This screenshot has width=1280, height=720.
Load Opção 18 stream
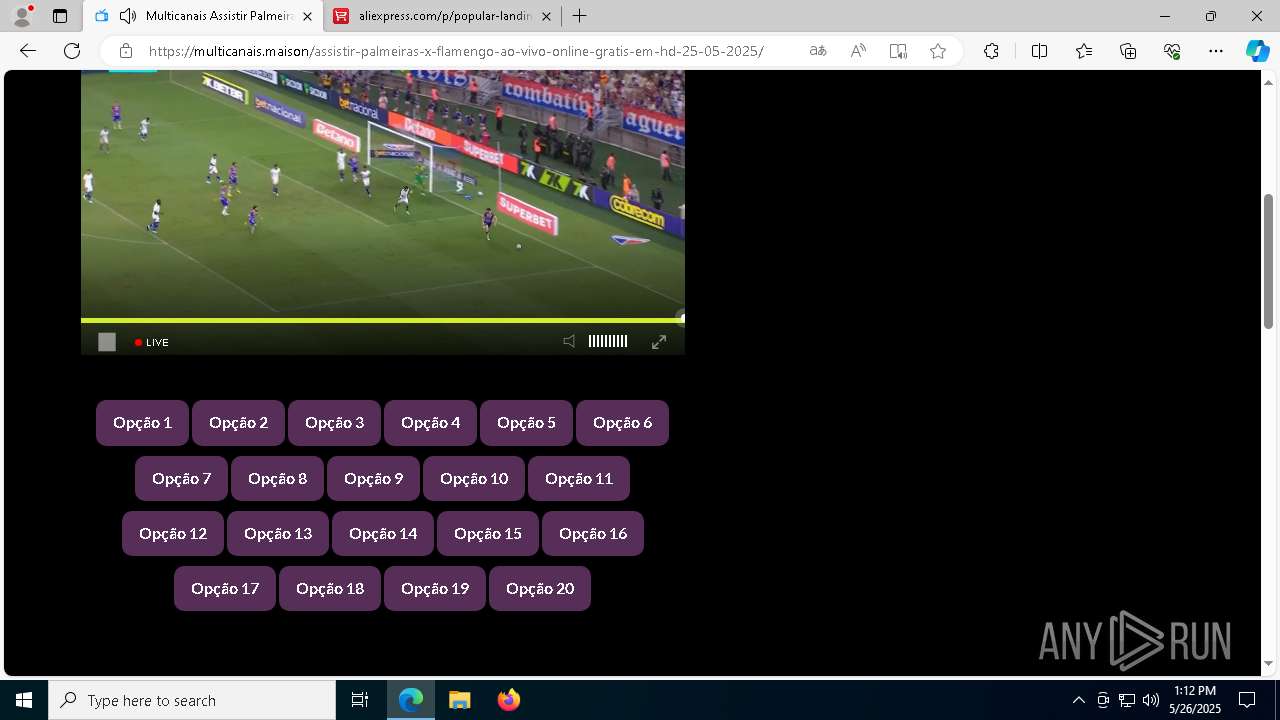330,588
